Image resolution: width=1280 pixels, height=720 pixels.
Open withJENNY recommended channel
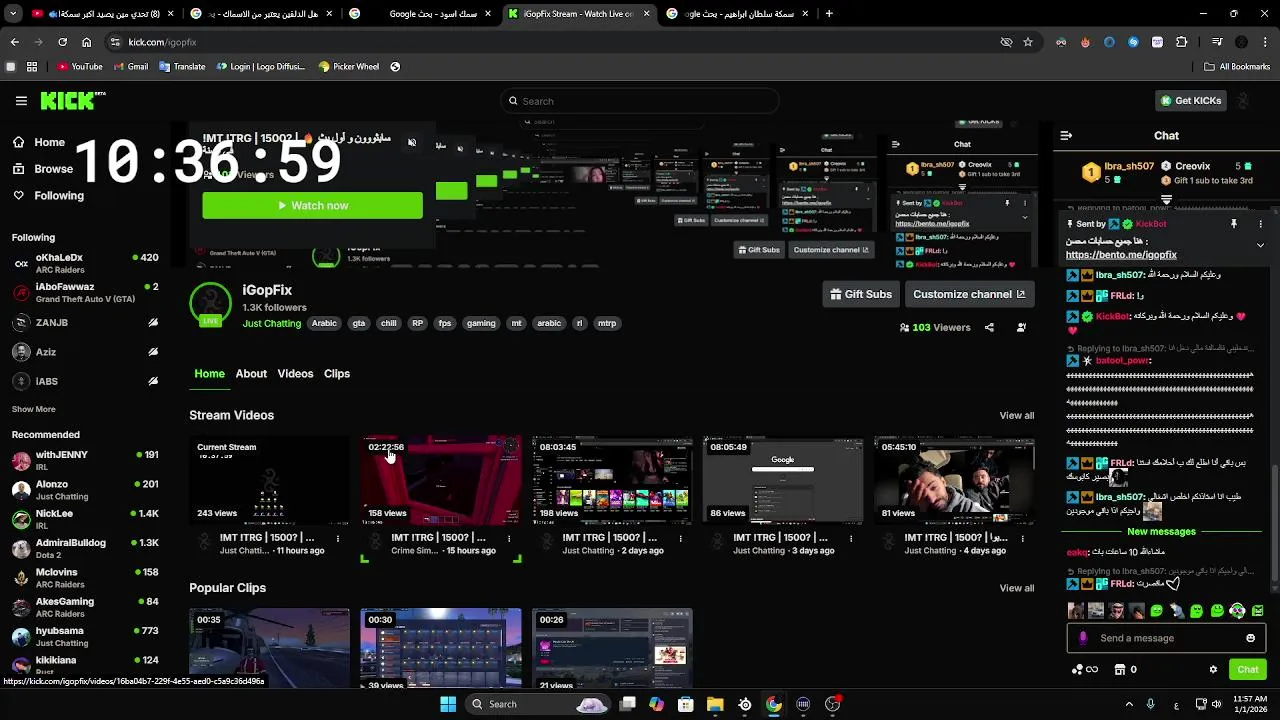pos(84,460)
